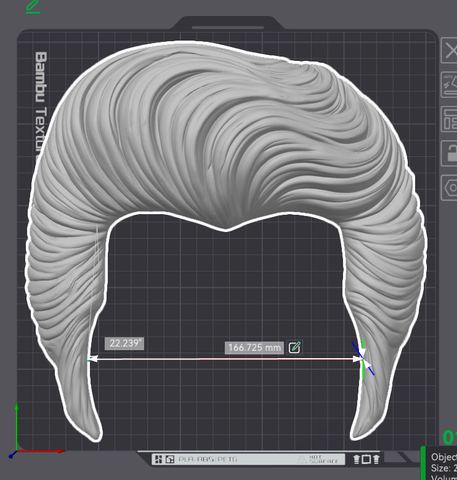457x480 pixels.
Task: Toggle the plate lock icon
Action: 449,153
